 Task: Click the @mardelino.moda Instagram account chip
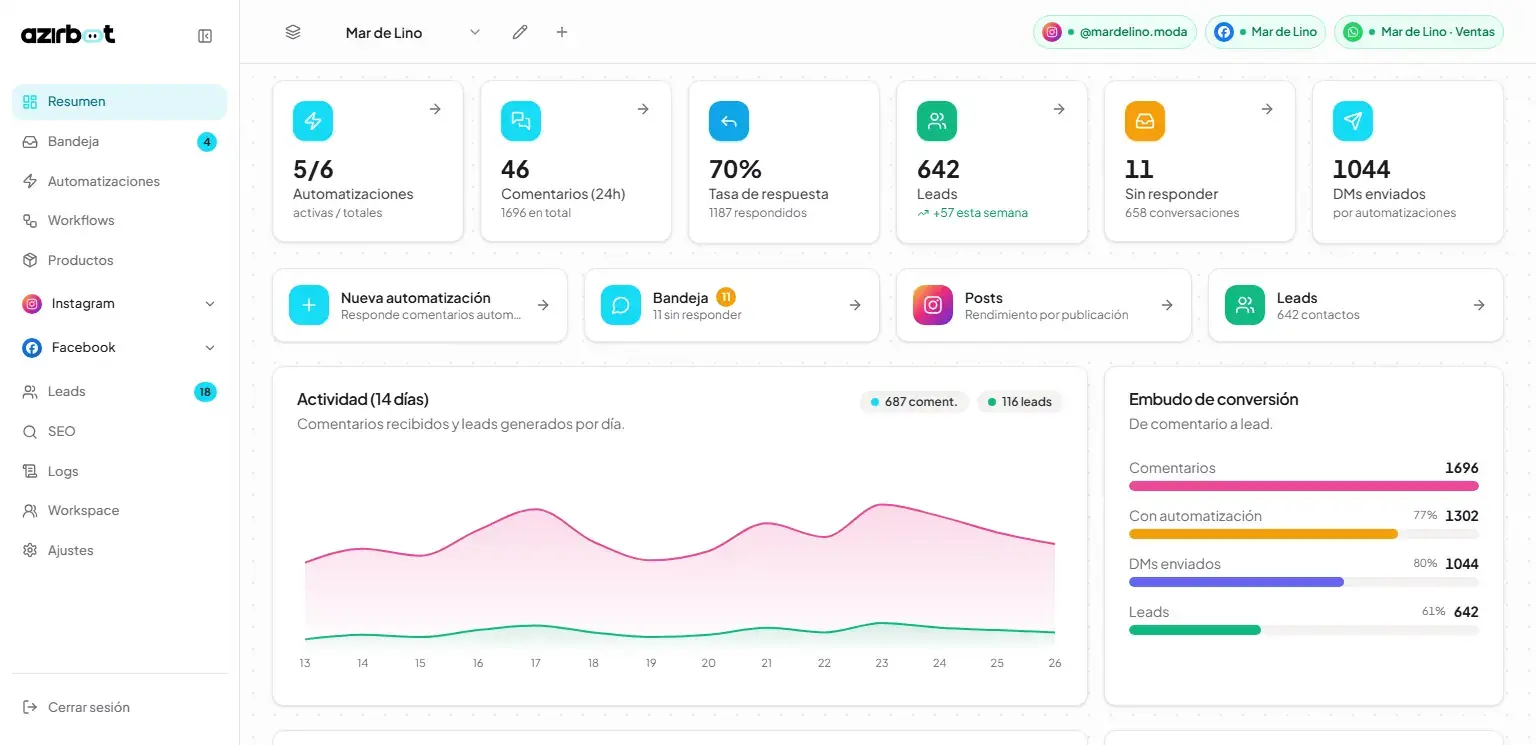tap(1115, 32)
